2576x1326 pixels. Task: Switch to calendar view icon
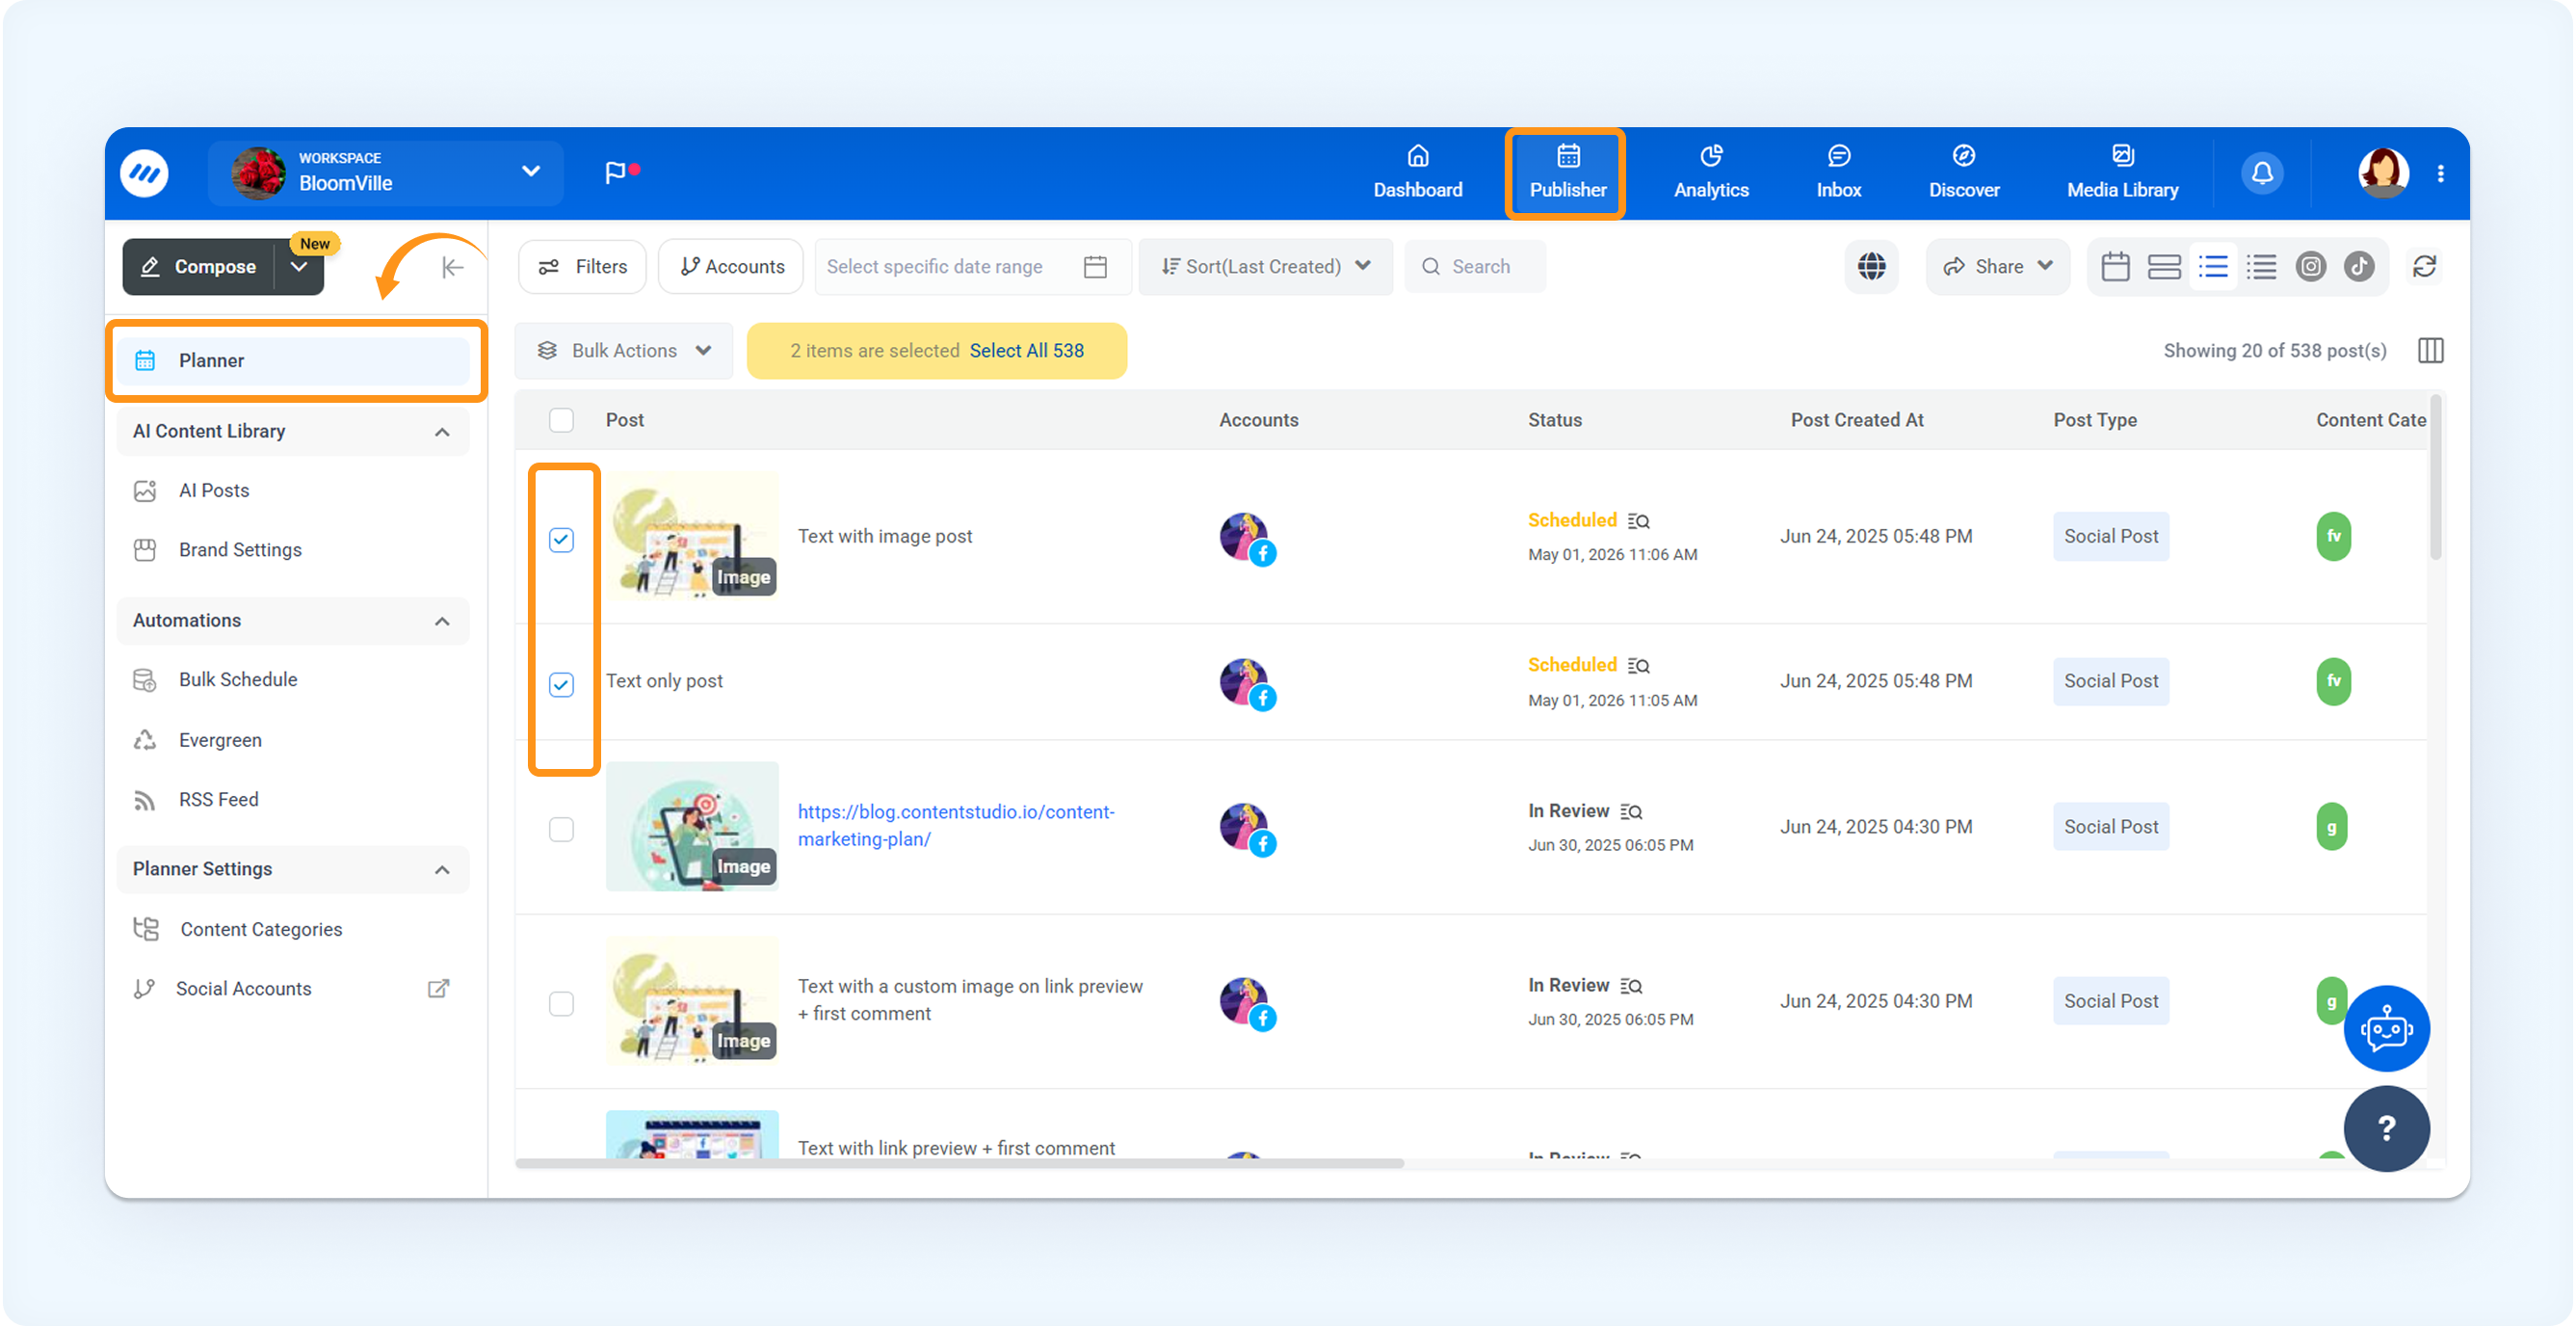click(2115, 267)
